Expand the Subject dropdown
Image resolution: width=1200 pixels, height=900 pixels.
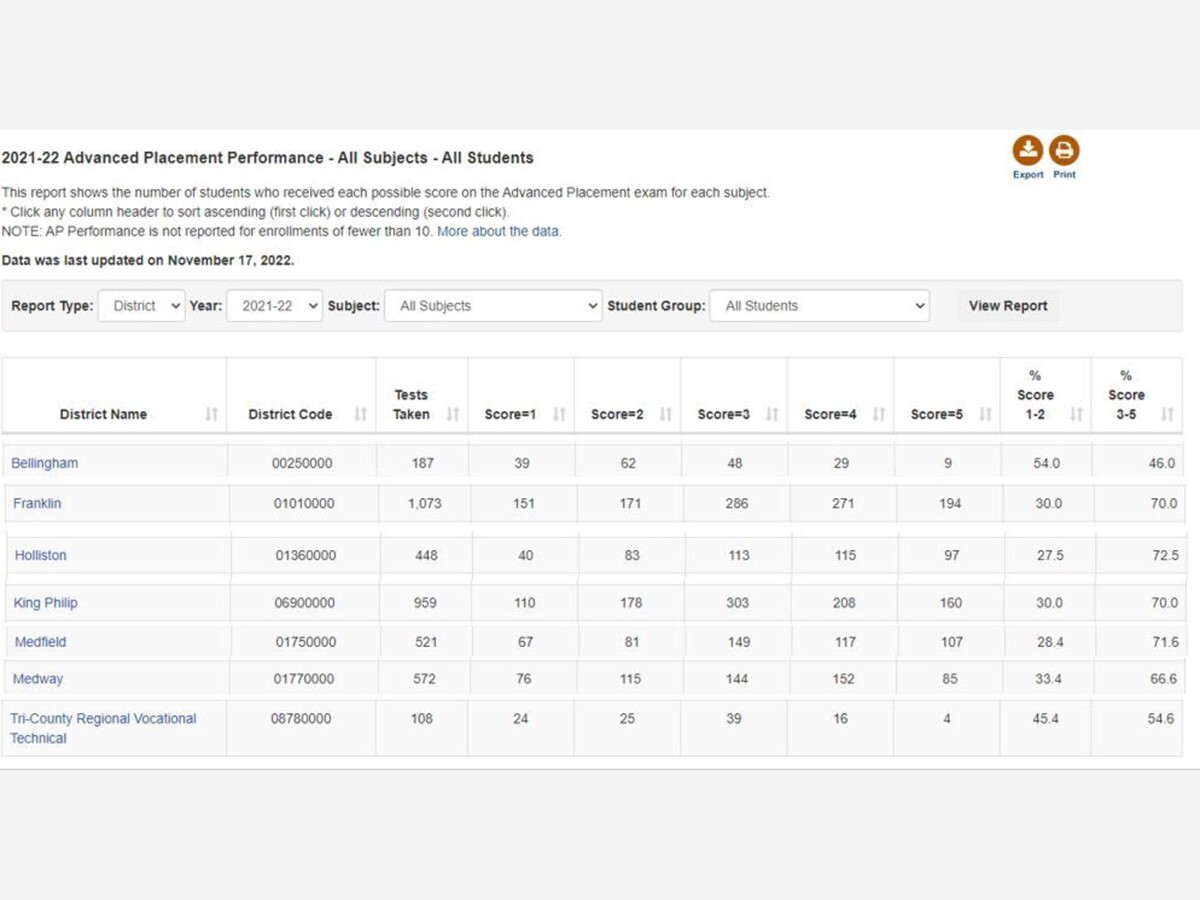coord(493,306)
